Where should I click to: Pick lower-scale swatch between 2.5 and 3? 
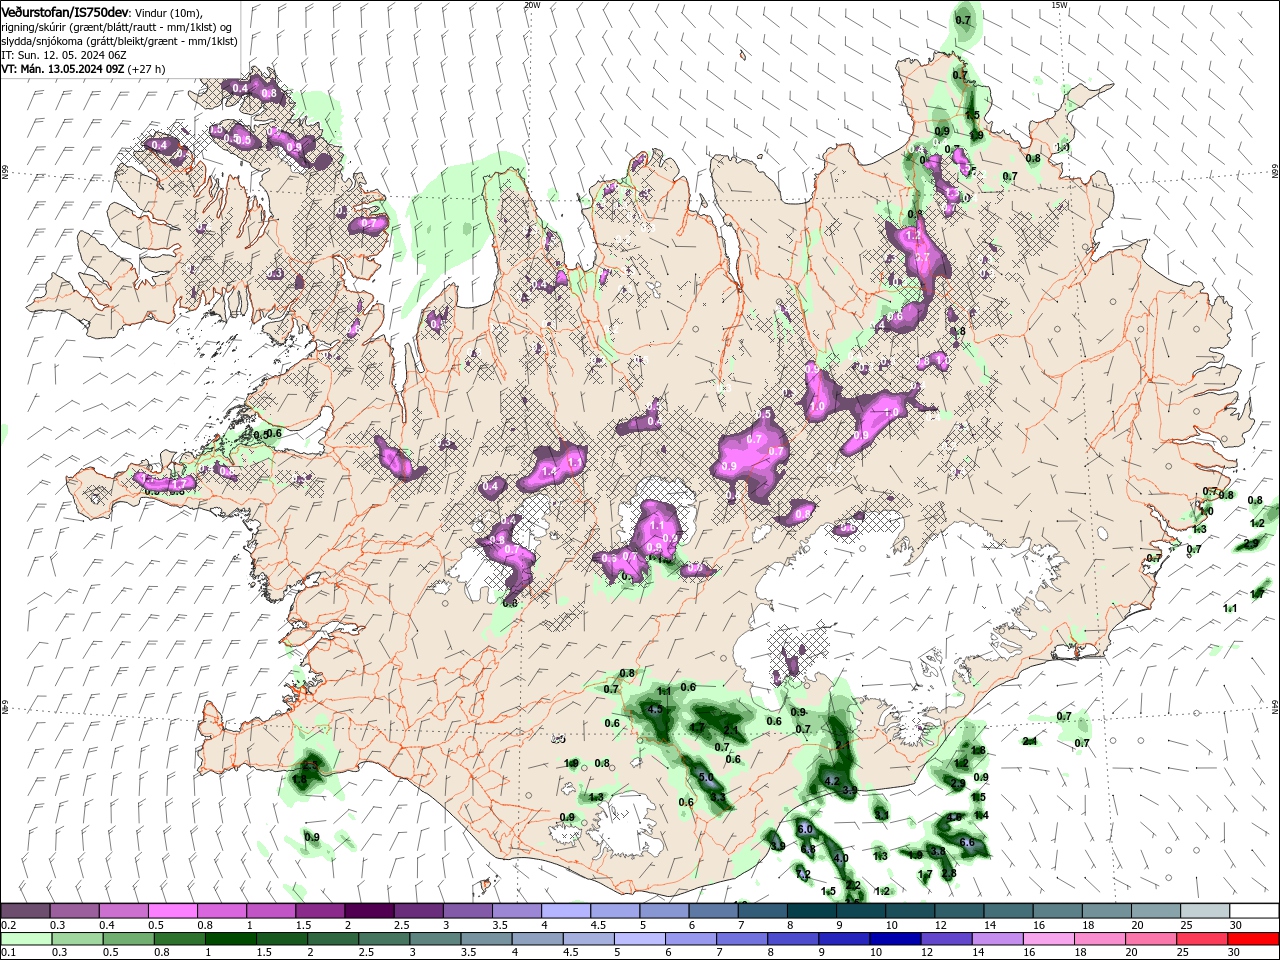[384, 939]
